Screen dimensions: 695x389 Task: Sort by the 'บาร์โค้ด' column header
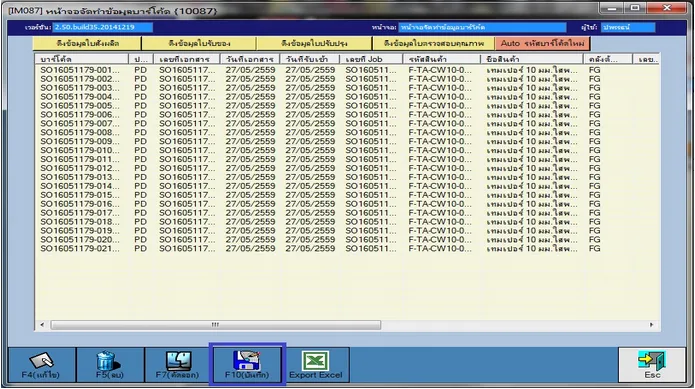click(82, 59)
